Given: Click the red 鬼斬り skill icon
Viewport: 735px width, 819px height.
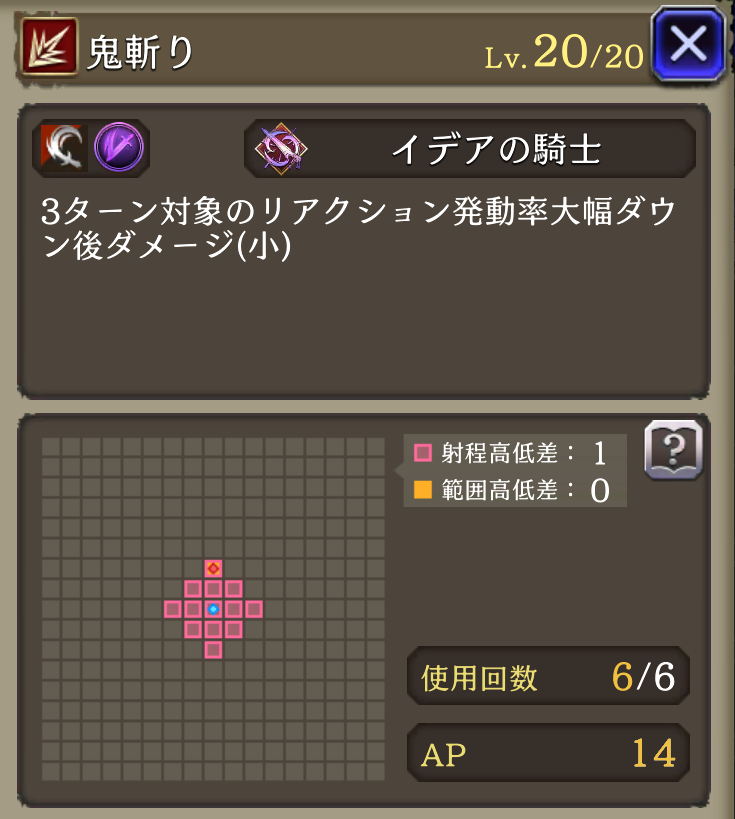Looking at the screenshot, I should 50,46.
